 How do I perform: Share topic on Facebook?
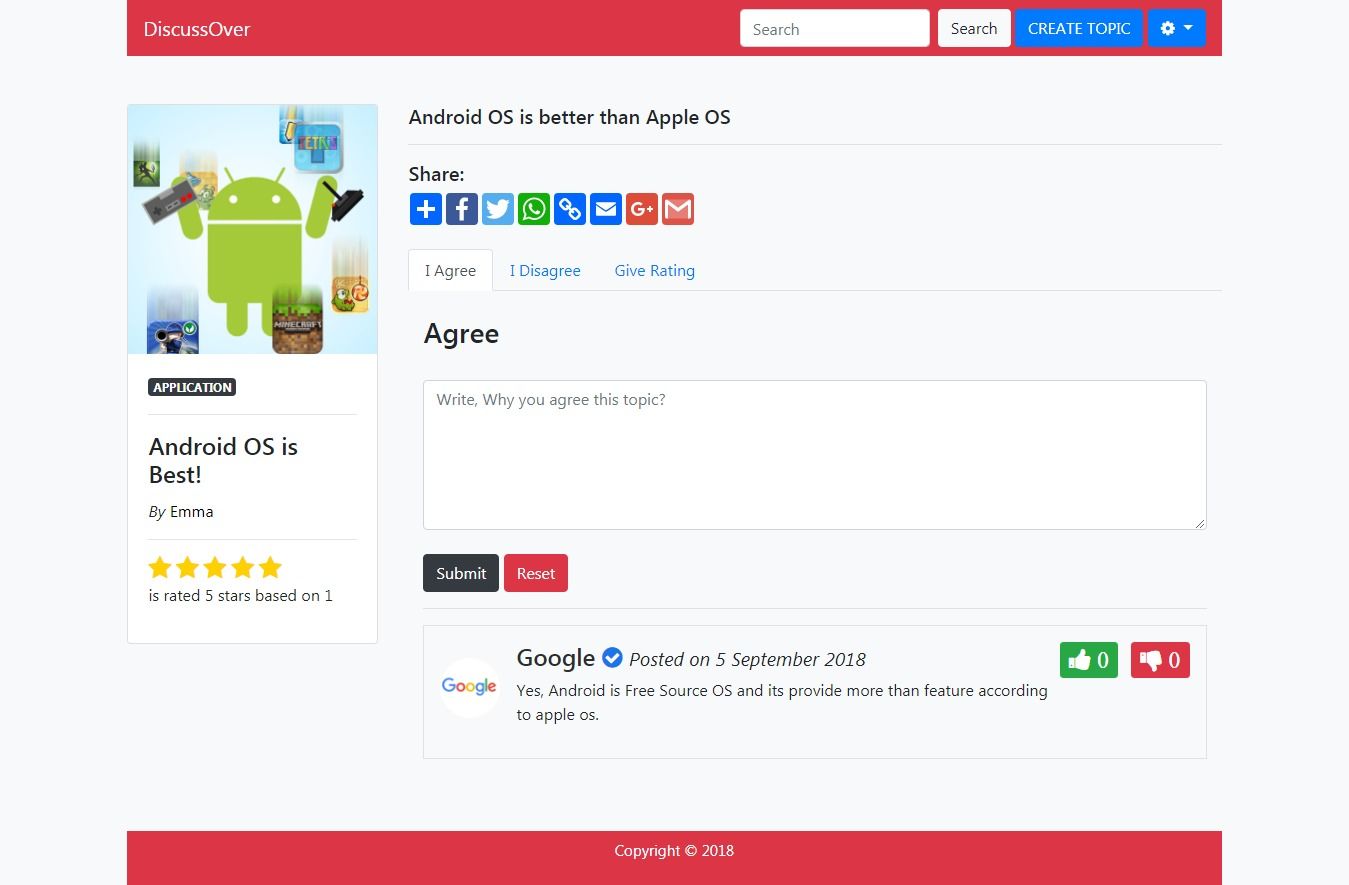click(x=462, y=209)
